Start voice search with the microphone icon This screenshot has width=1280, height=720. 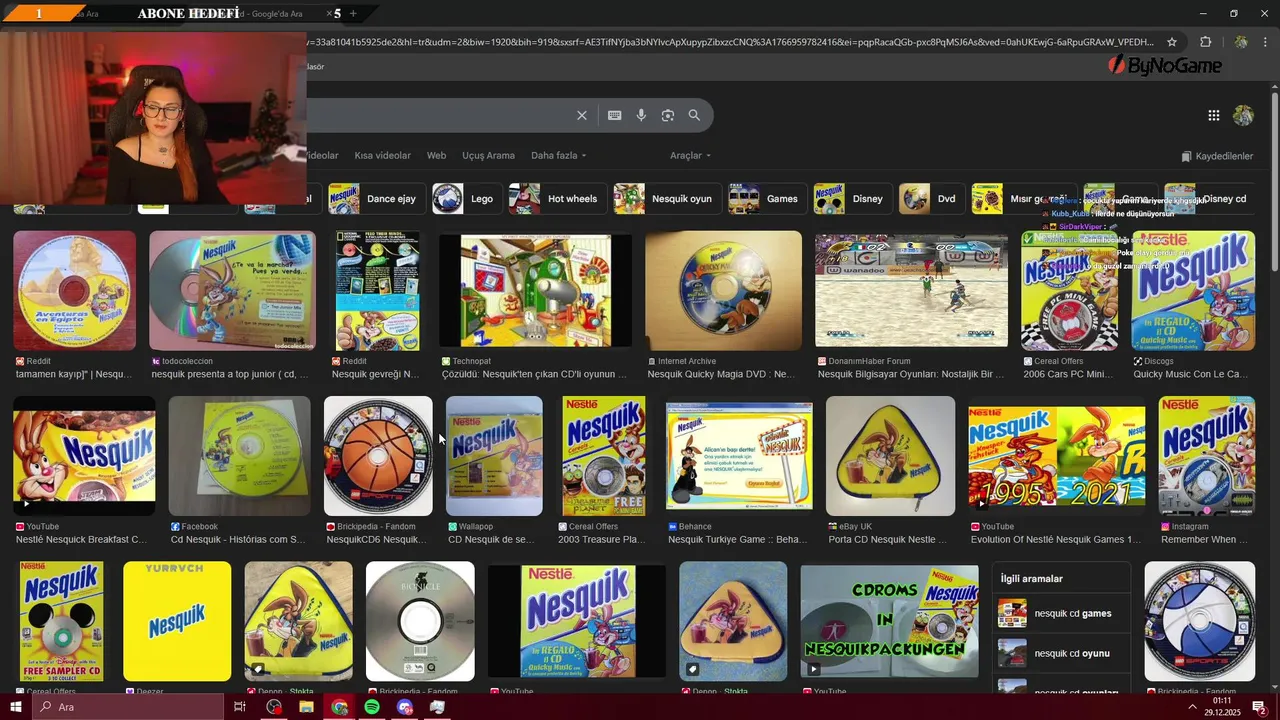(641, 115)
